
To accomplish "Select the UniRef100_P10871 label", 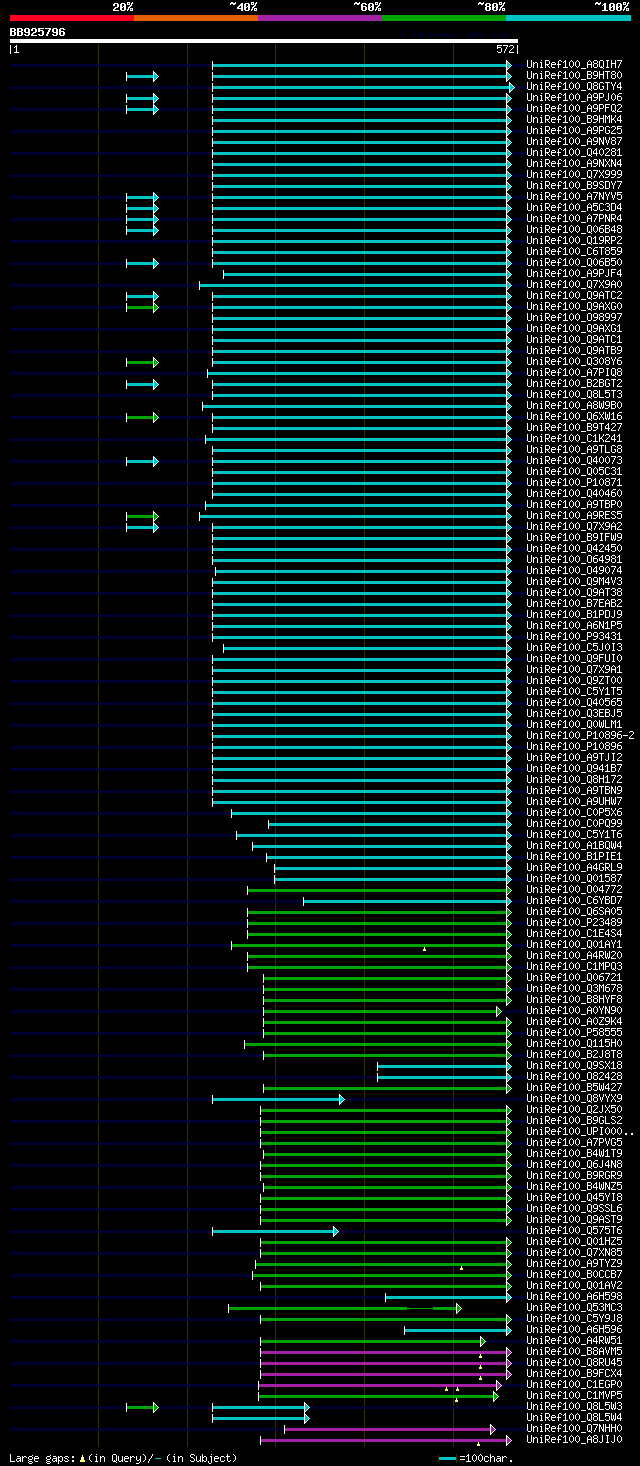I will click(574, 483).
